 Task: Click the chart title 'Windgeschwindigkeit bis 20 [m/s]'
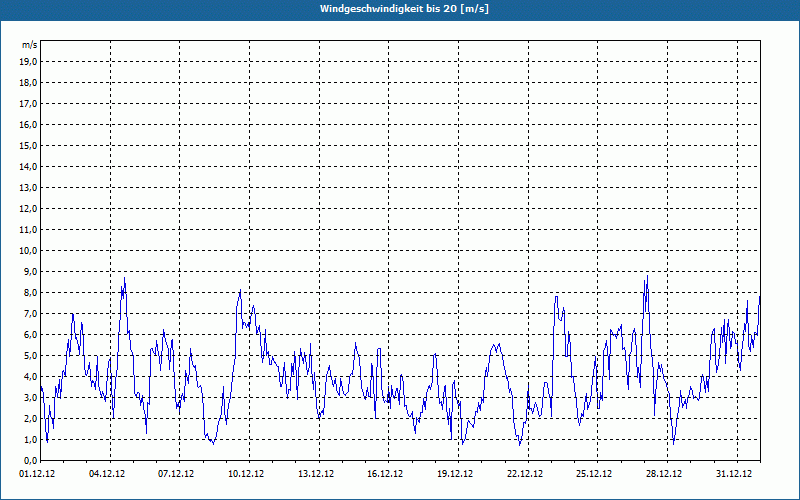click(x=405, y=9)
